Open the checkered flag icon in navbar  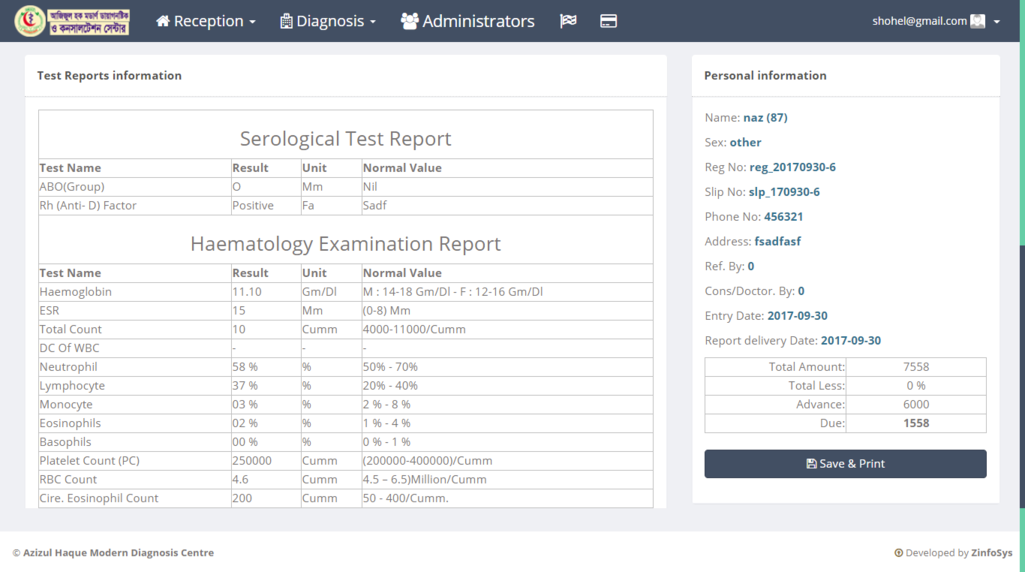[568, 21]
